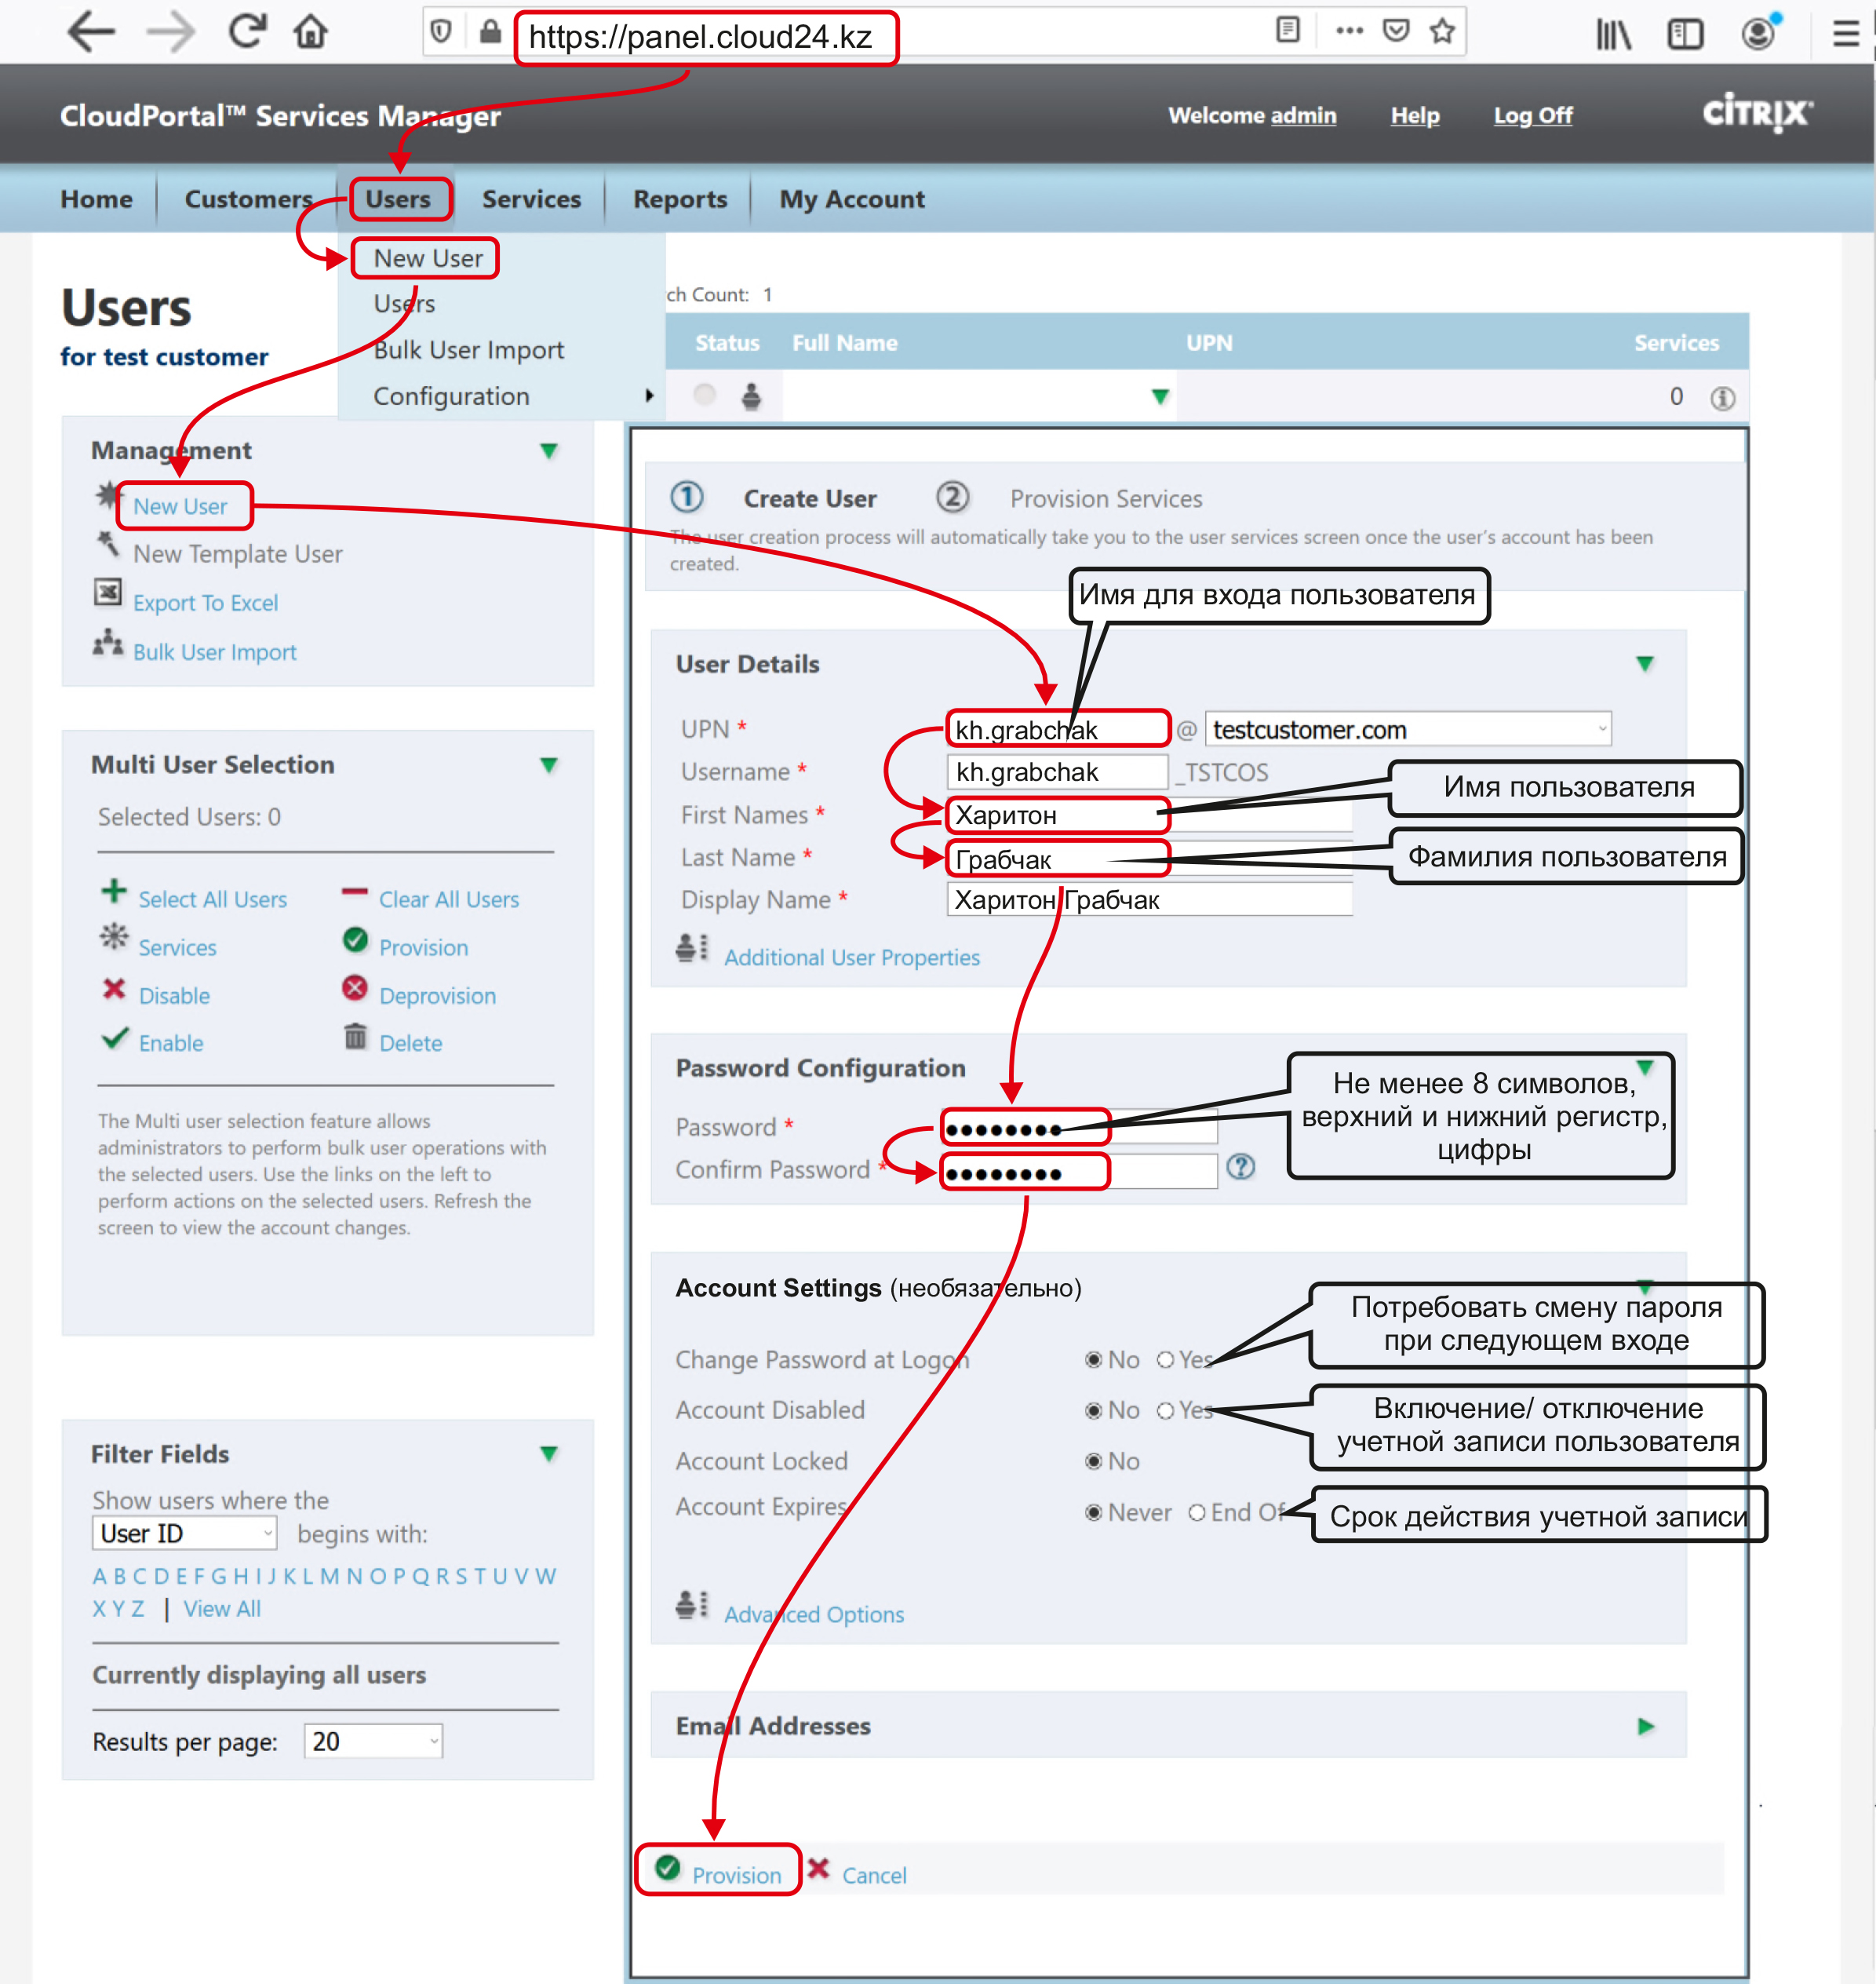Click the Cancel link
This screenshot has height=1984, width=1876.
coord(873,1876)
